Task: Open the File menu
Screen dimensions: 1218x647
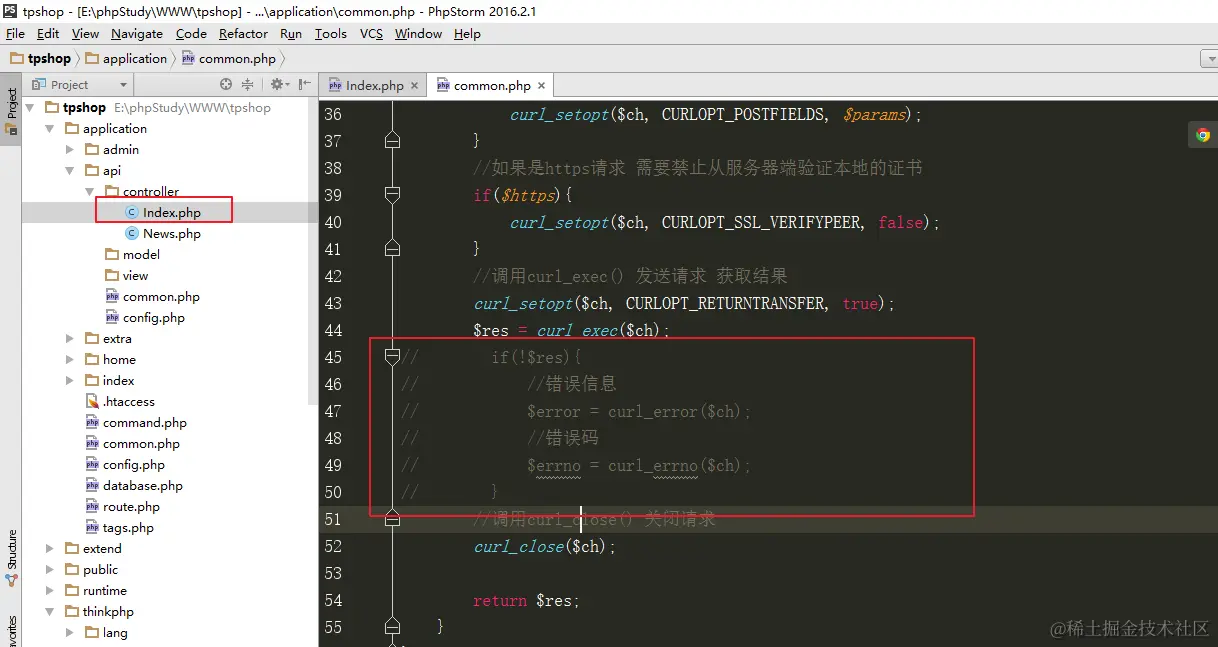Action: (x=15, y=33)
